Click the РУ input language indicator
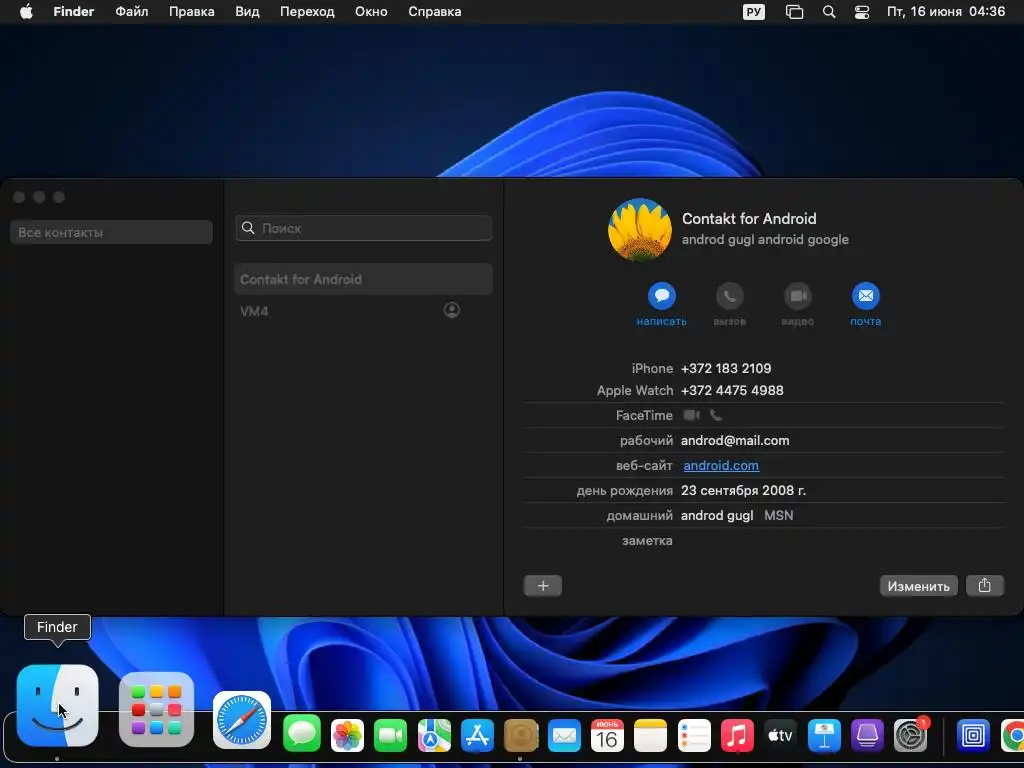 754,12
